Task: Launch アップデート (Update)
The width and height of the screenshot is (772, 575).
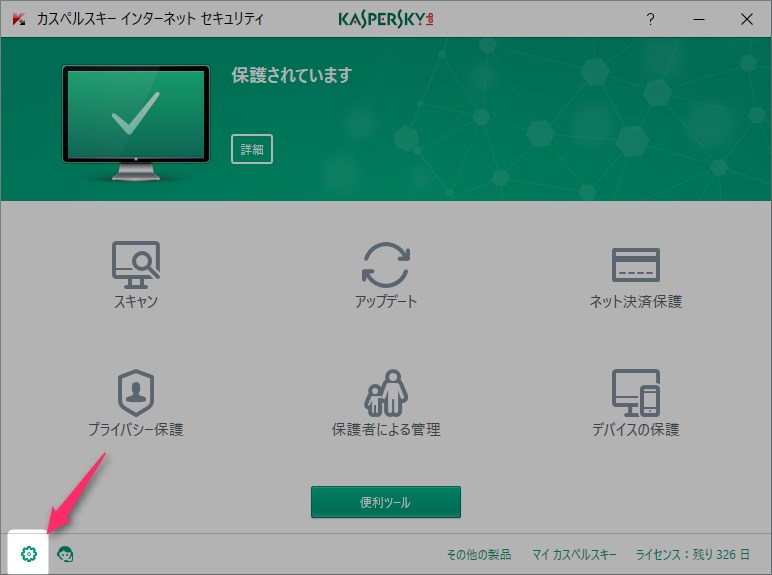Action: [386, 275]
